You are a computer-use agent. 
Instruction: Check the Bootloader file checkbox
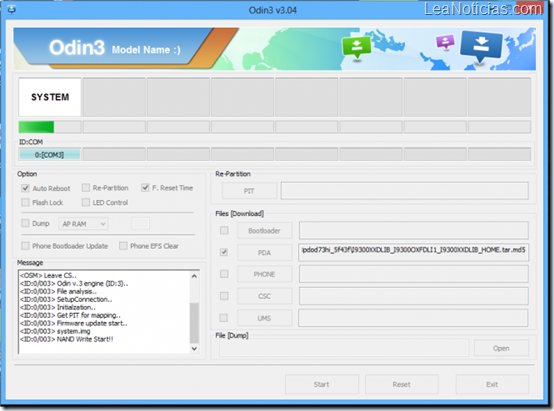click(224, 230)
